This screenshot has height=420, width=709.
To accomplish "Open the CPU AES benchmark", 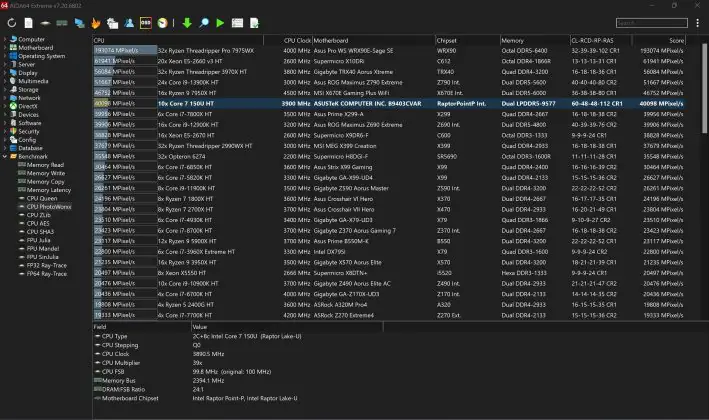I will tap(38, 223).
